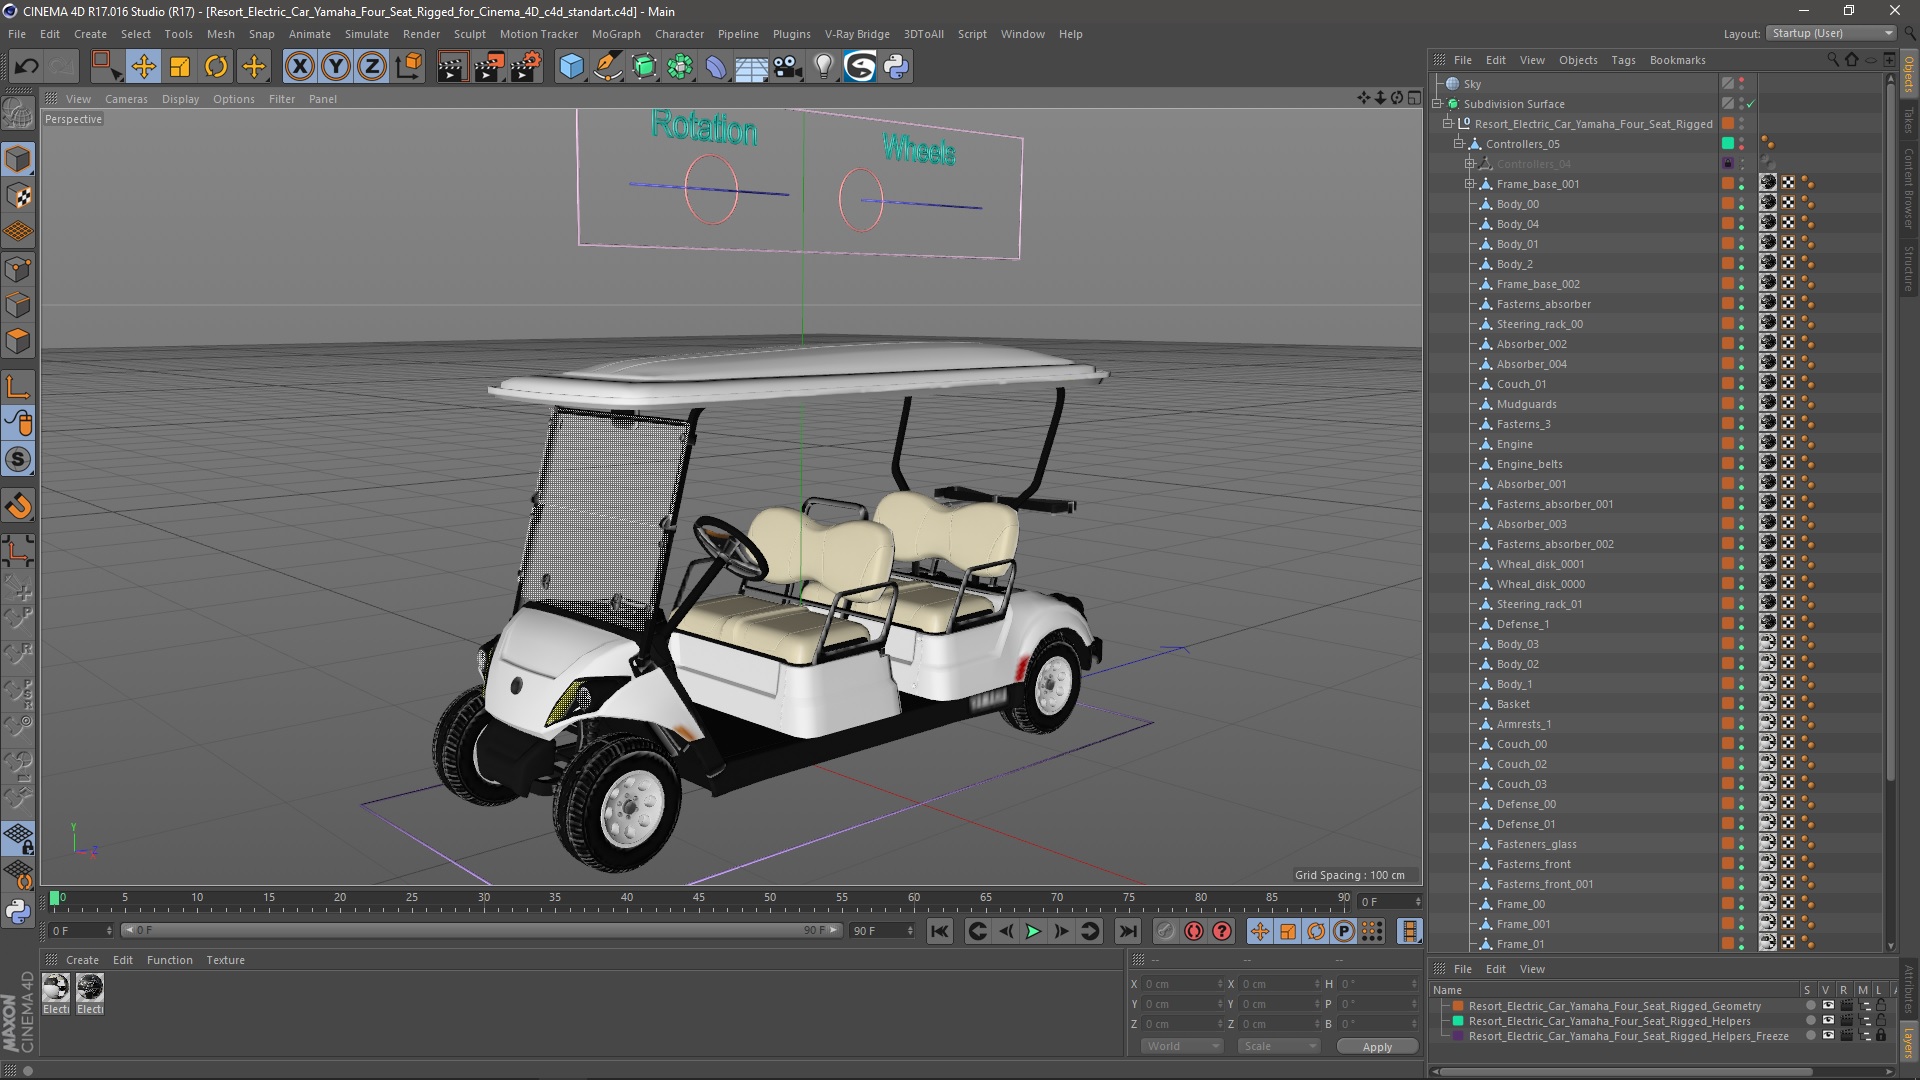Open Edit Render Settings
This screenshot has width=1920, height=1080.
tap(526, 67)
